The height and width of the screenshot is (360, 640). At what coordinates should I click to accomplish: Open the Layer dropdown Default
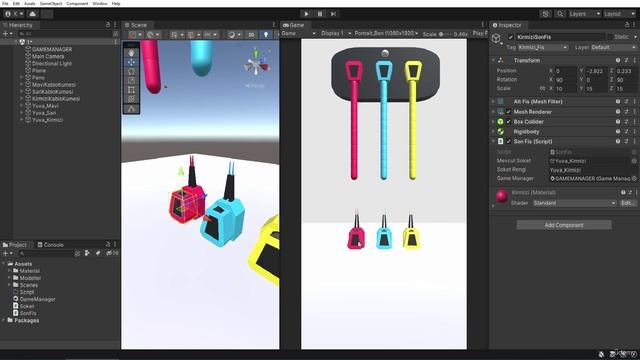click(x=613, y=47)
